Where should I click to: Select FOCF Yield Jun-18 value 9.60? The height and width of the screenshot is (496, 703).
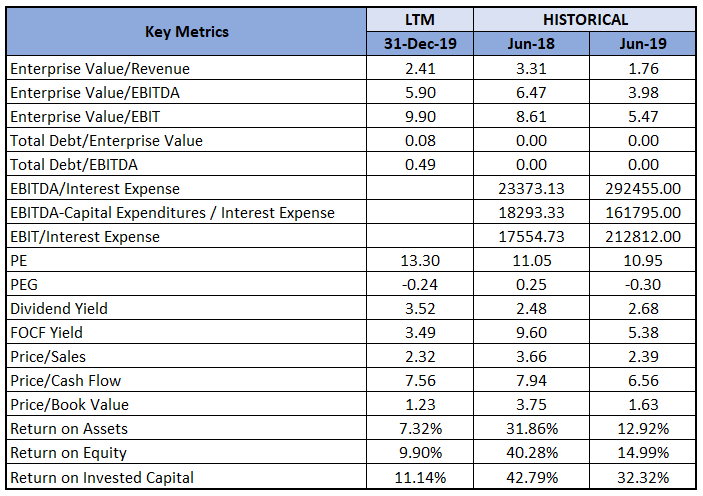(531, 332)
